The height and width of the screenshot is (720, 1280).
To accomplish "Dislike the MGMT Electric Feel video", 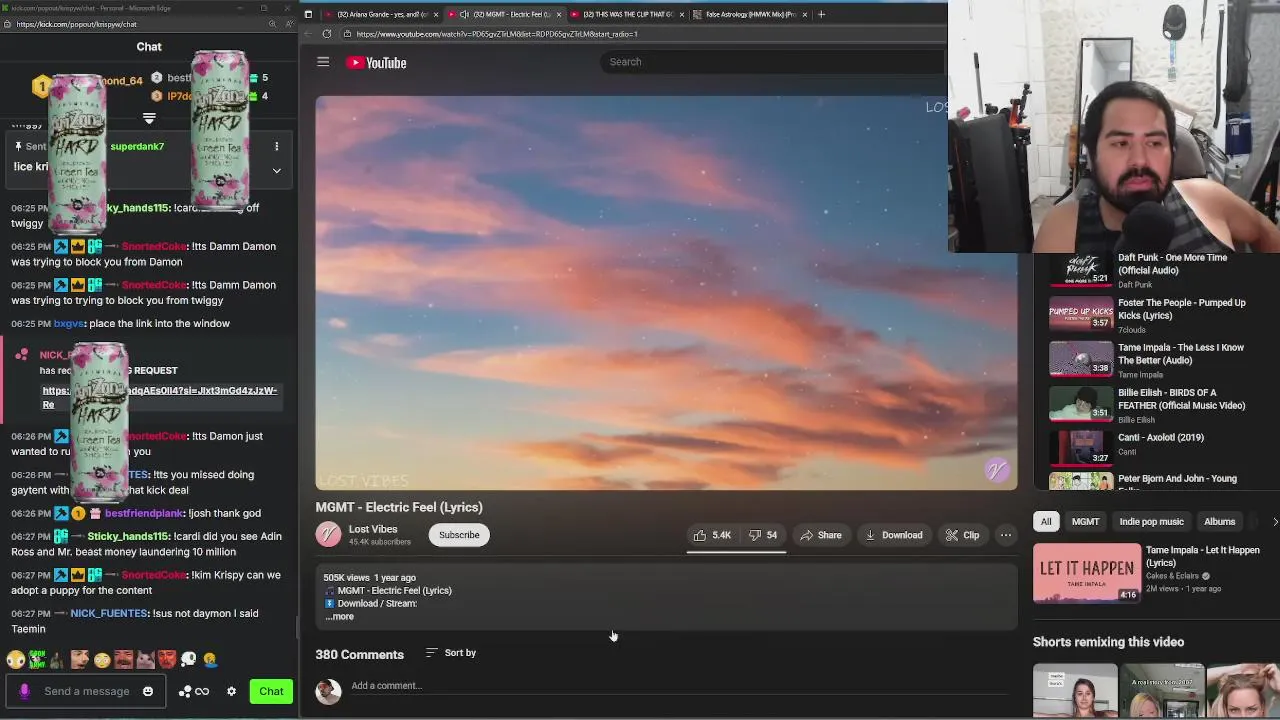I will pyautogui.click(x=764, y=535).
